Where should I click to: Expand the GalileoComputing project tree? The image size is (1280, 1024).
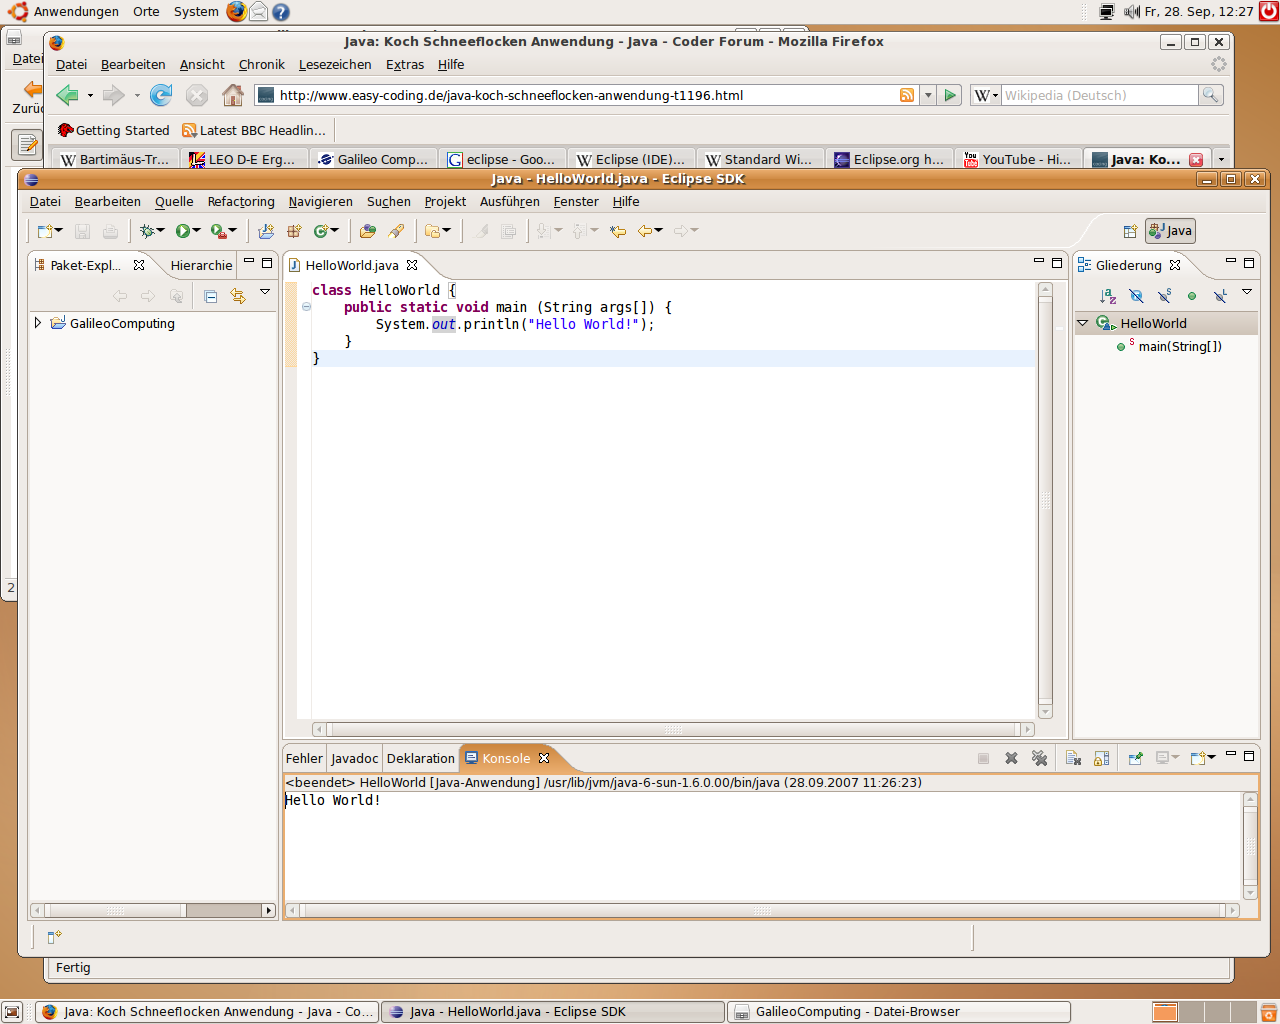(x=38, y=323)
